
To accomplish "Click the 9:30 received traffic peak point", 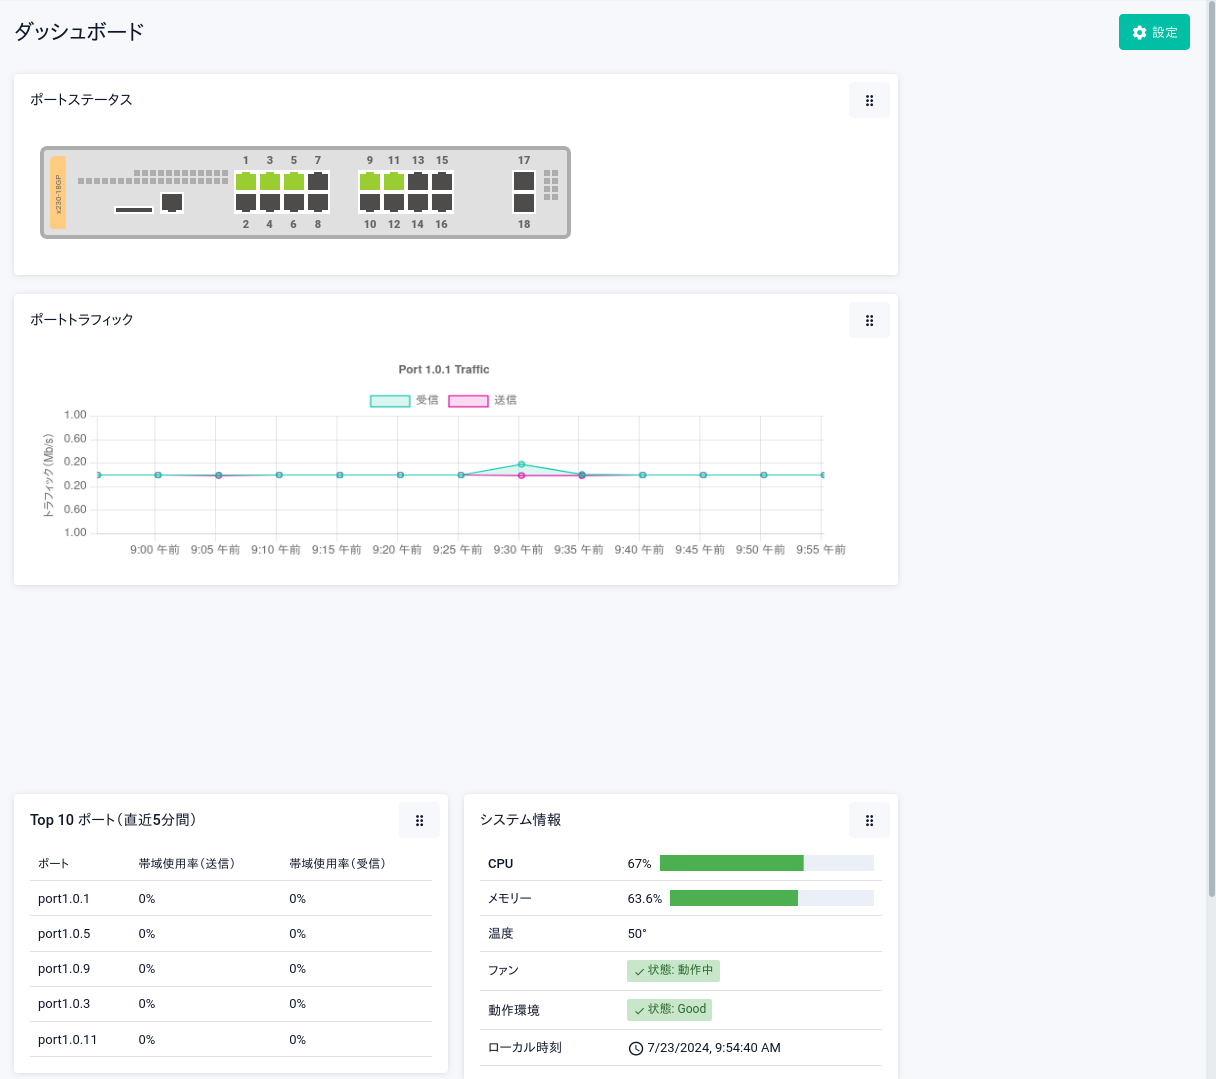I will 521,464.
